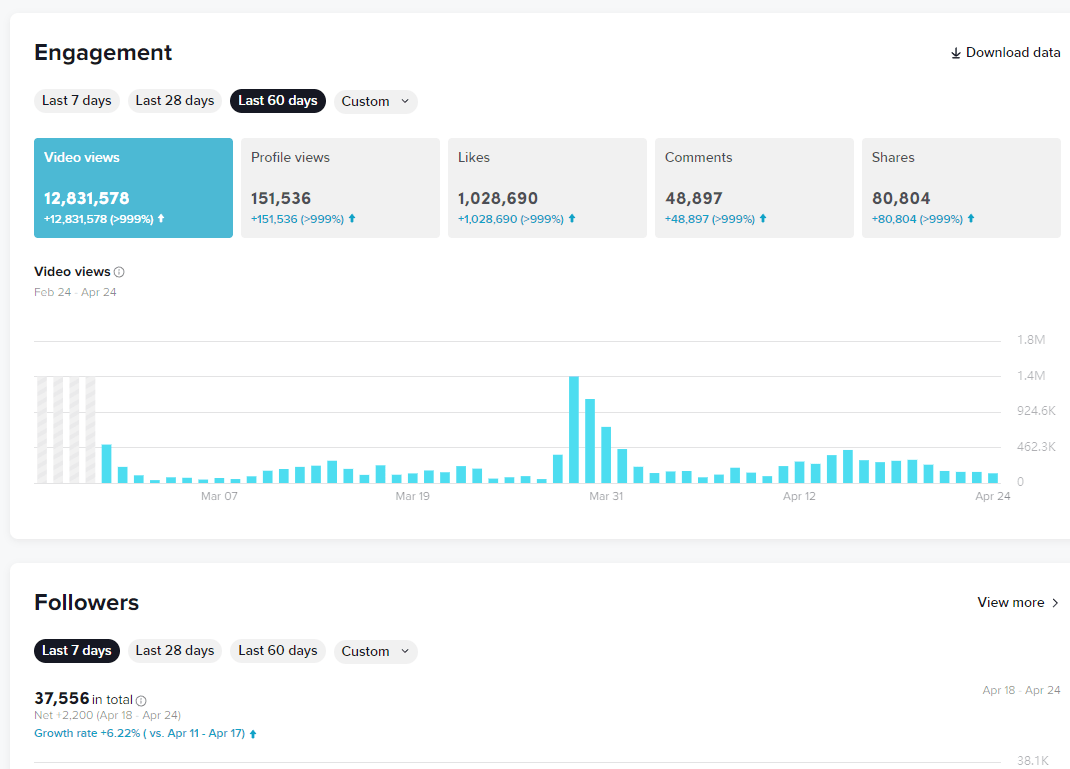This screenshot has width=1070, height=769.
Task: Select the Likes metric card
Action: pyautogui.click(x=547, y=188)
